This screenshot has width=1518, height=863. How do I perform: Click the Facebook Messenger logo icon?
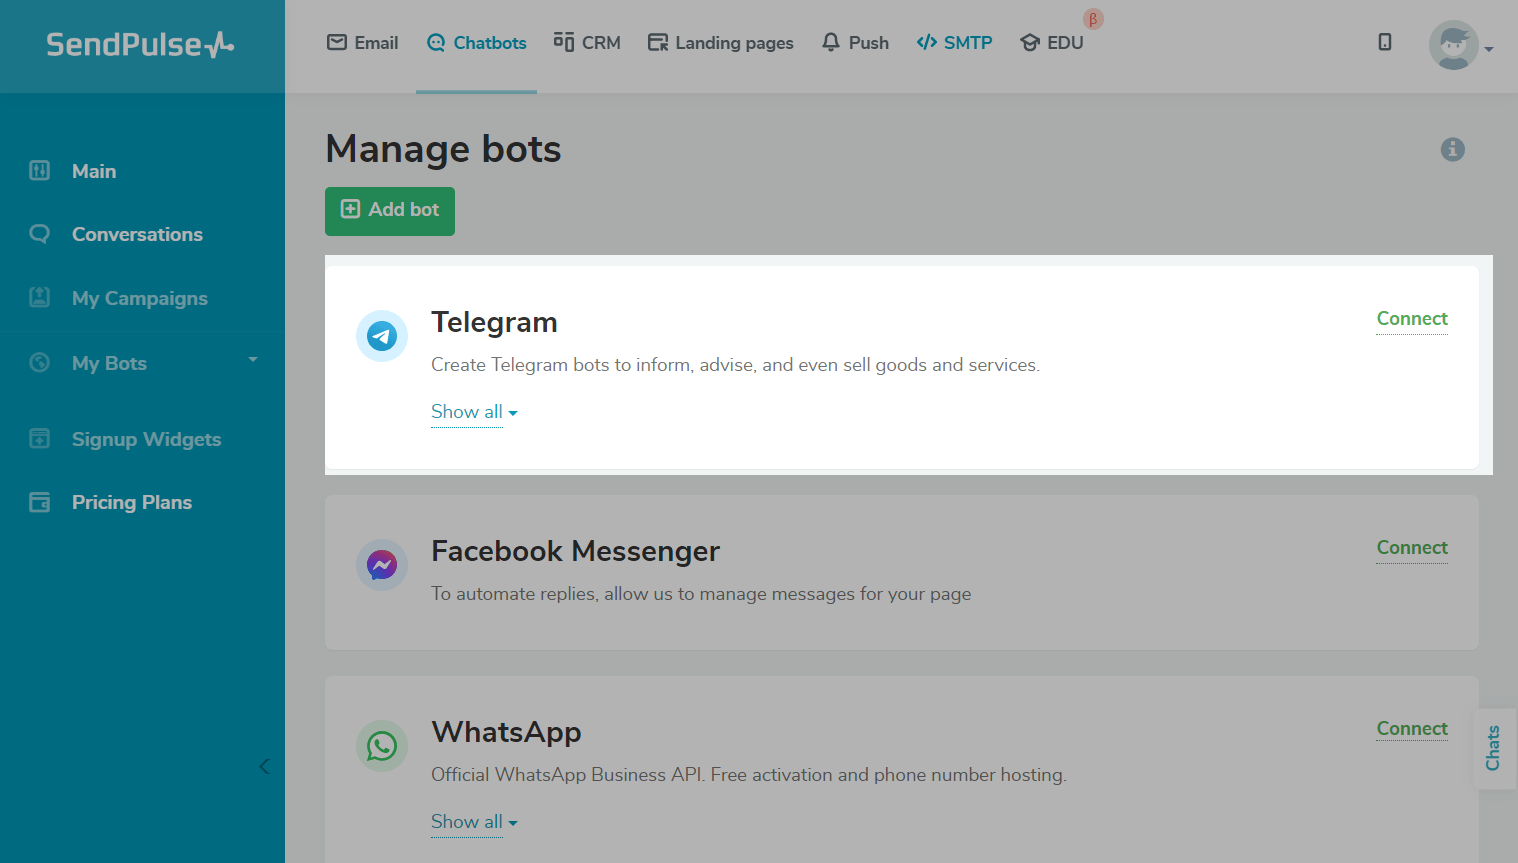click(382, 565)
